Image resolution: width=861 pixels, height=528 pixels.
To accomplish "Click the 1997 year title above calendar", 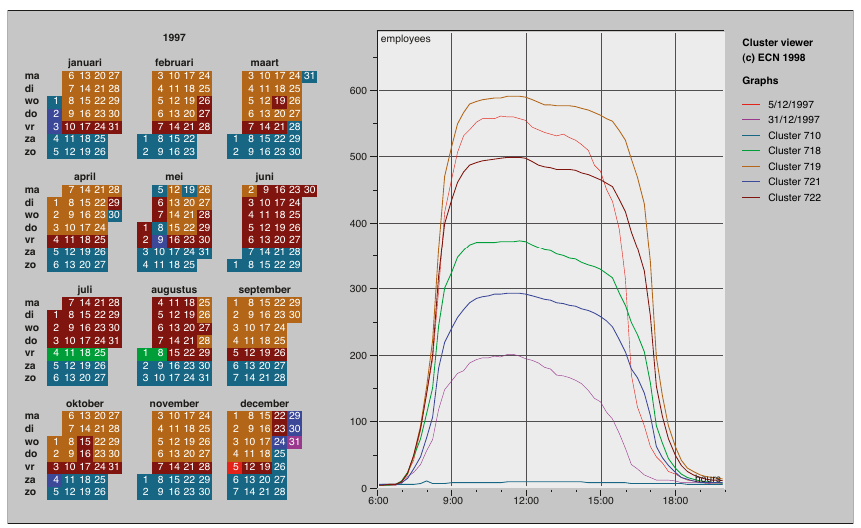I will point(175,37).
